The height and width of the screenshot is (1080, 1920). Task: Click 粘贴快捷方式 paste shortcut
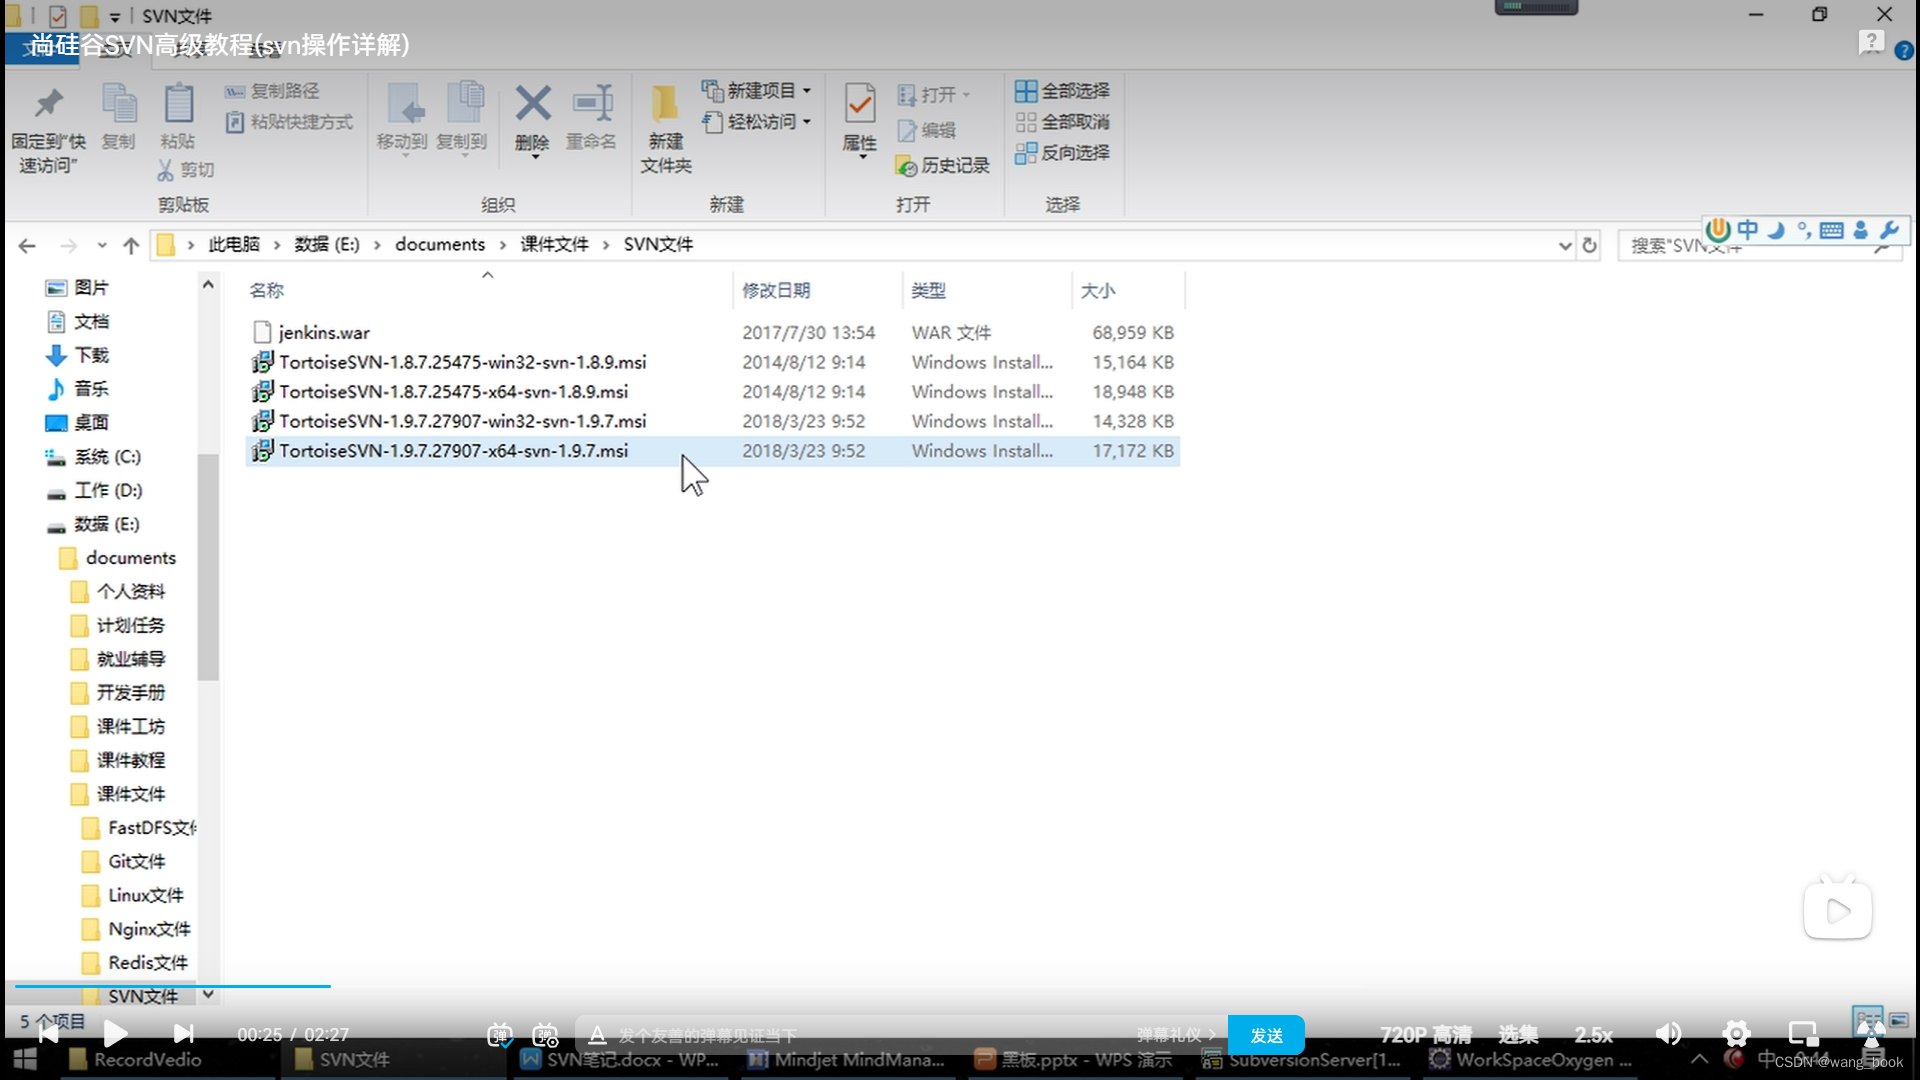[x=289, y=122]
